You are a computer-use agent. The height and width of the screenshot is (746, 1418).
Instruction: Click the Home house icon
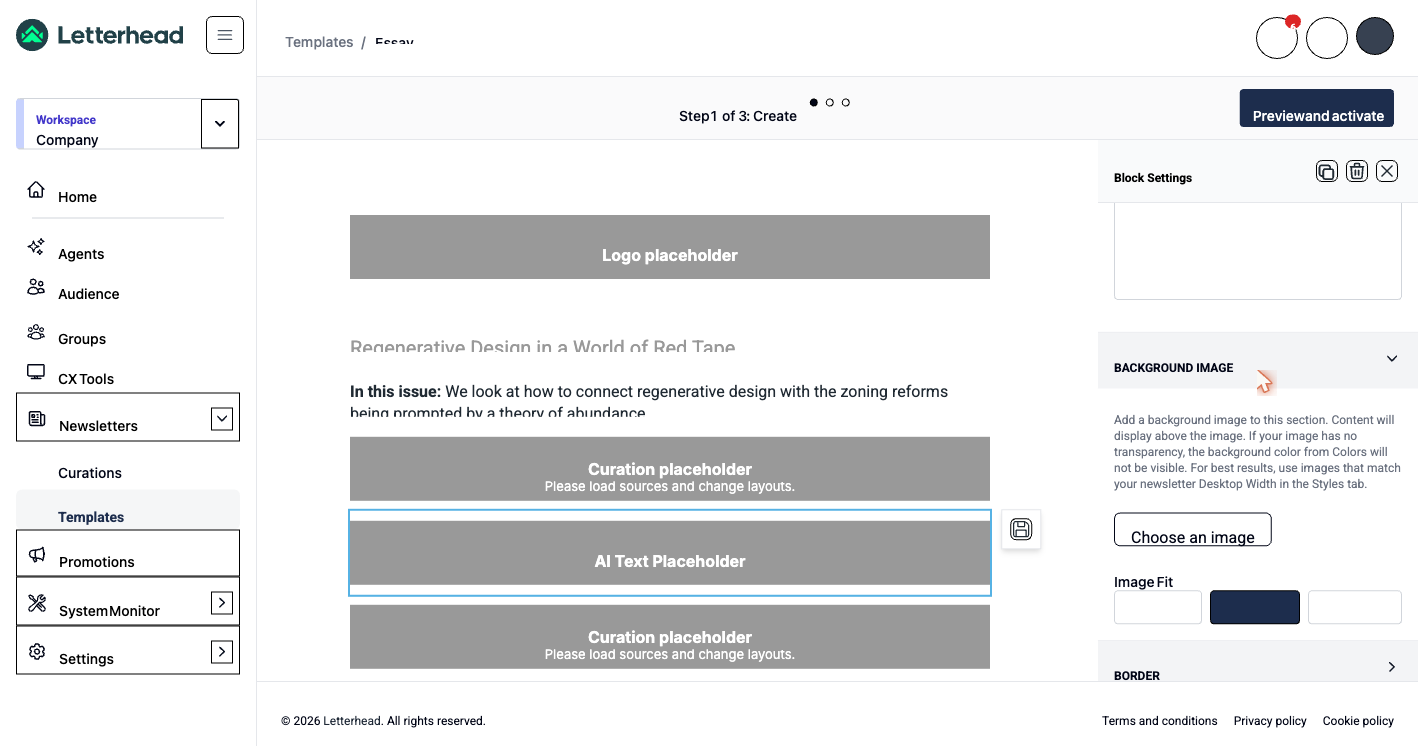point(36,190)
